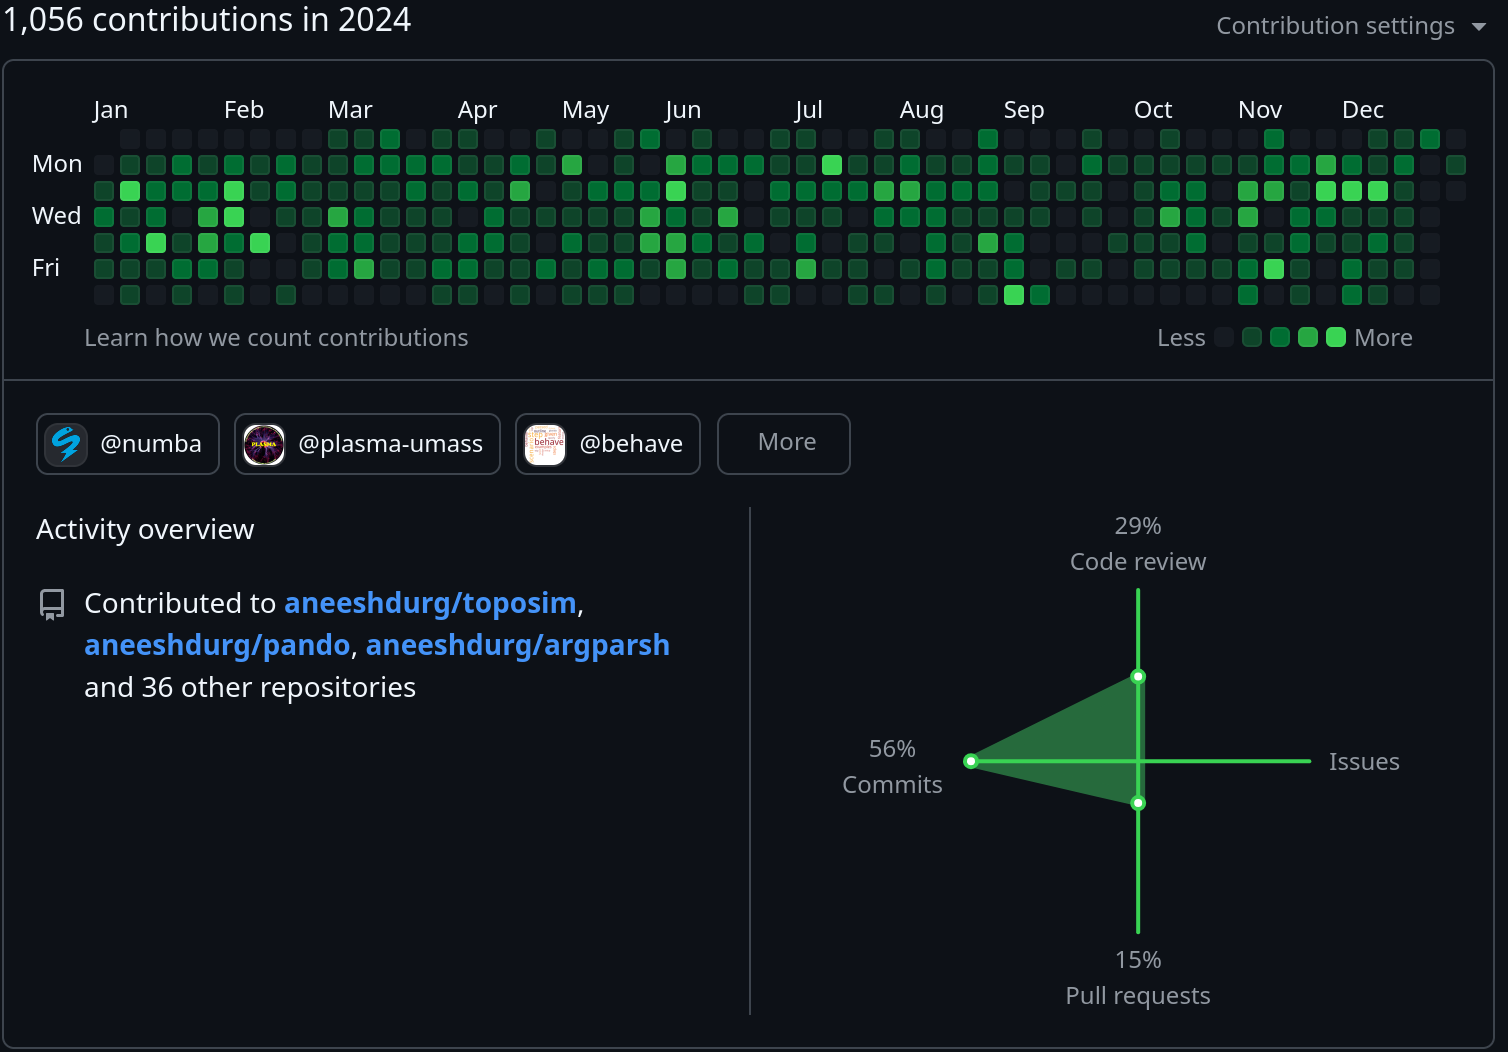Click the 'and 36 other repositories' text

[250, 687]
